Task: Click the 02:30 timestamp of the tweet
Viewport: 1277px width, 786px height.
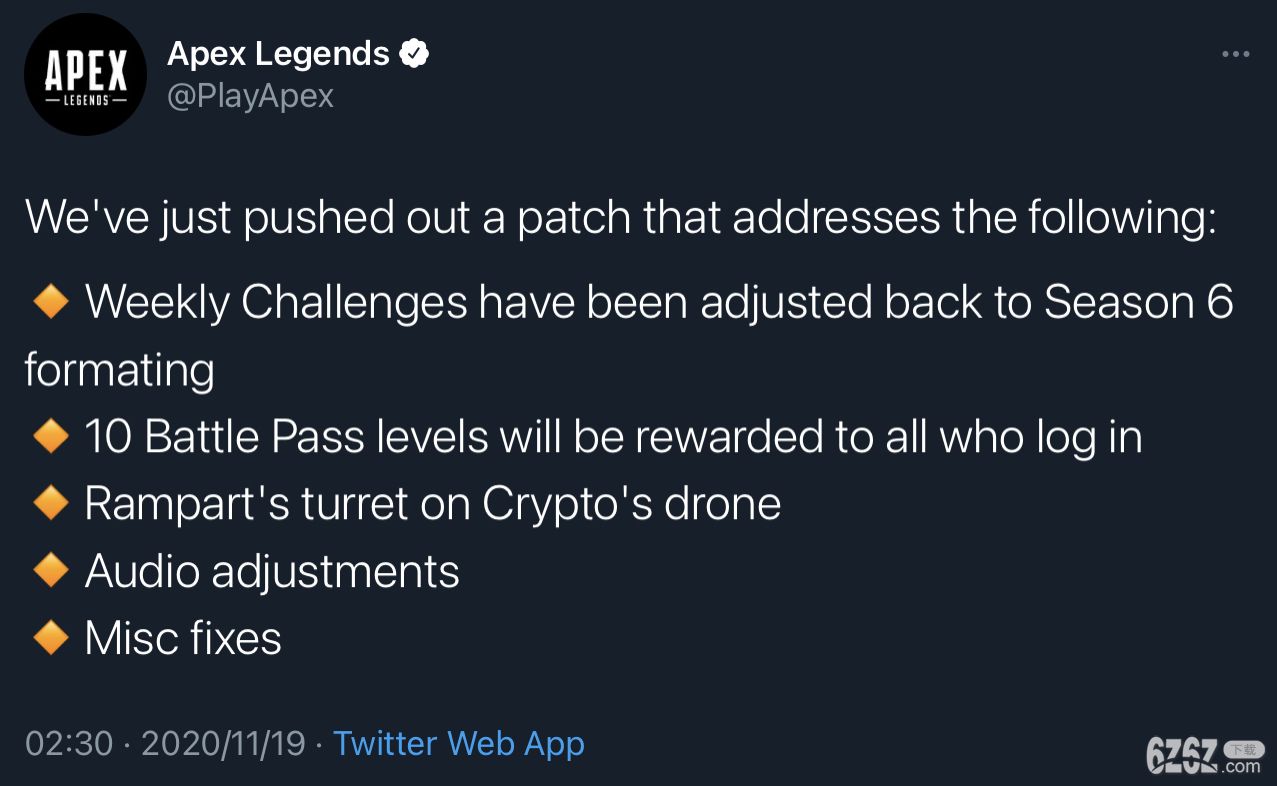Action: (69, 744)
